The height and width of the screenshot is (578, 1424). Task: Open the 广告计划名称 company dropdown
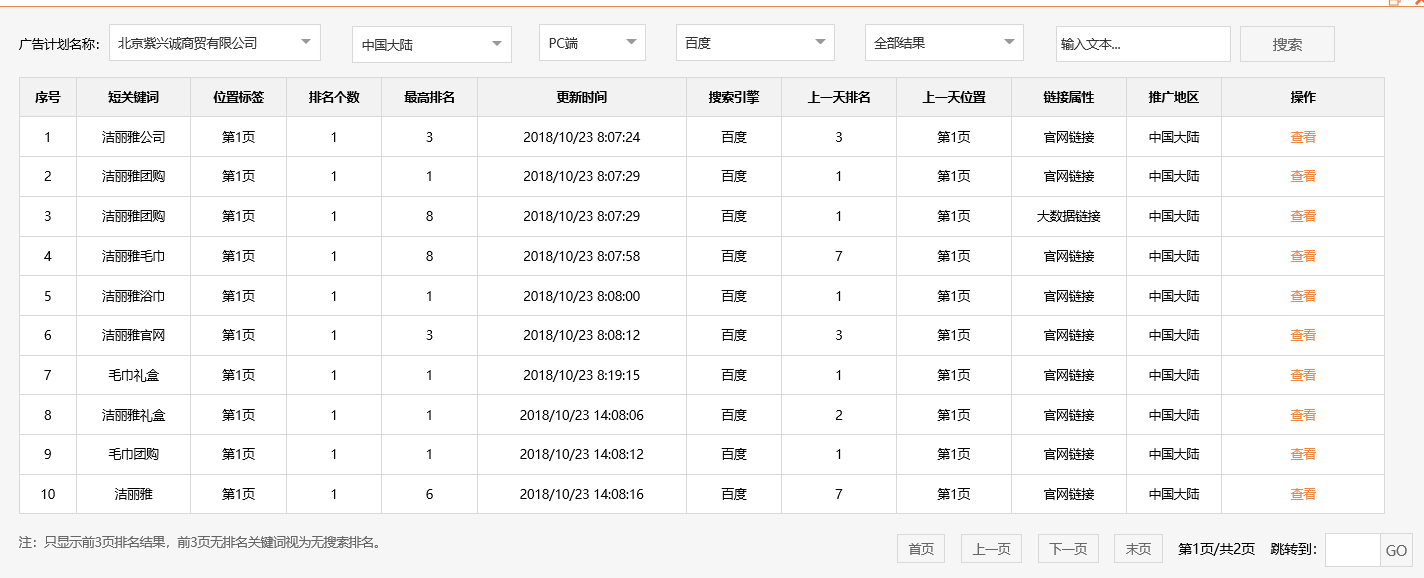215,42
